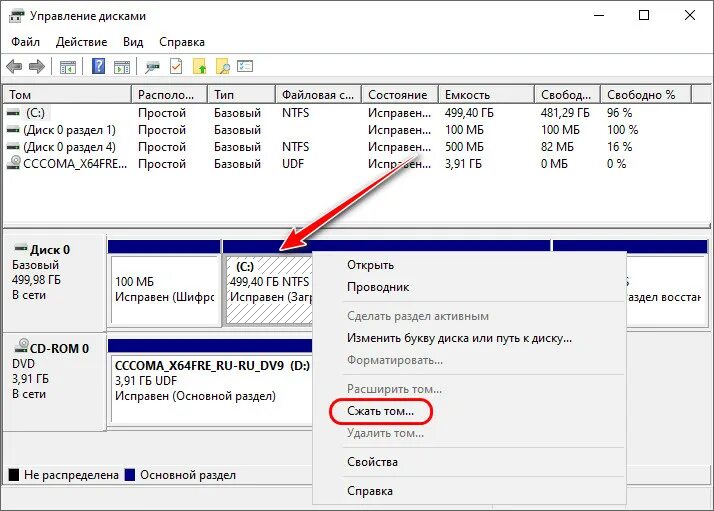Click the CD-ROM 0 DVD label panel
The height and width of the screenshot is (511, 714).
[x=55, y=382]
